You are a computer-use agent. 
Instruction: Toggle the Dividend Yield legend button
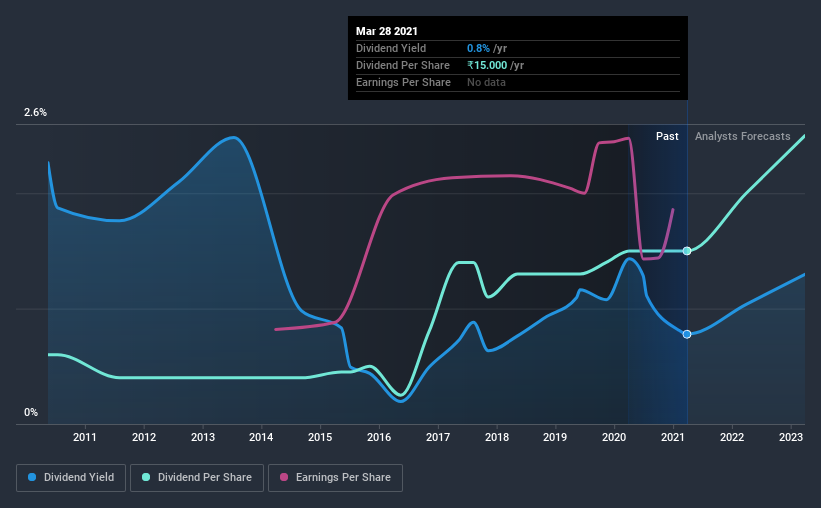pyautogui.click(x=71, y=478)
